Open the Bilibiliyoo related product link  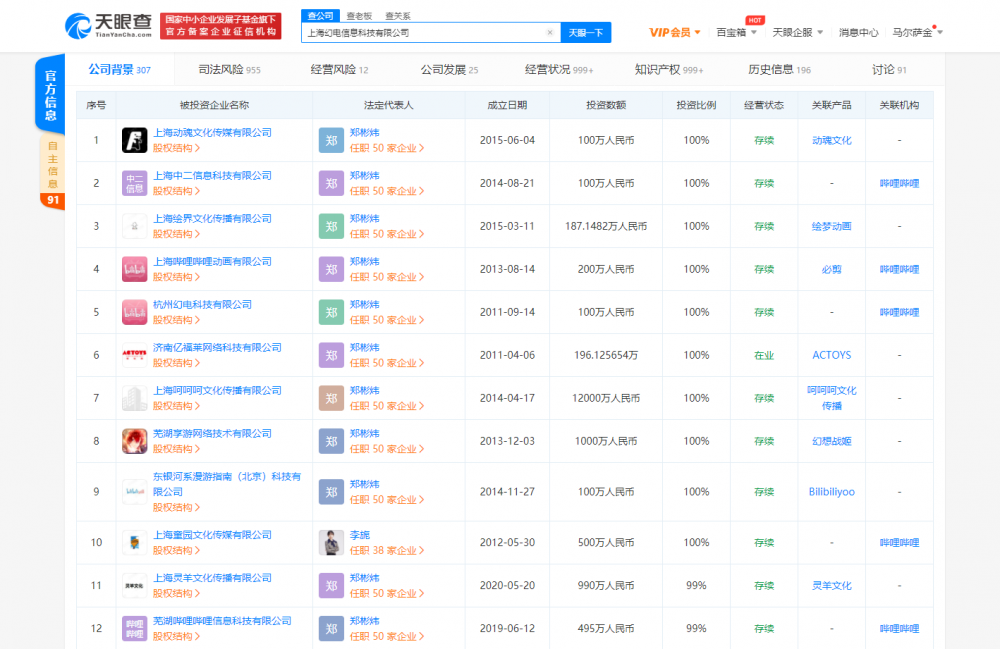click(x=831, y=492)
